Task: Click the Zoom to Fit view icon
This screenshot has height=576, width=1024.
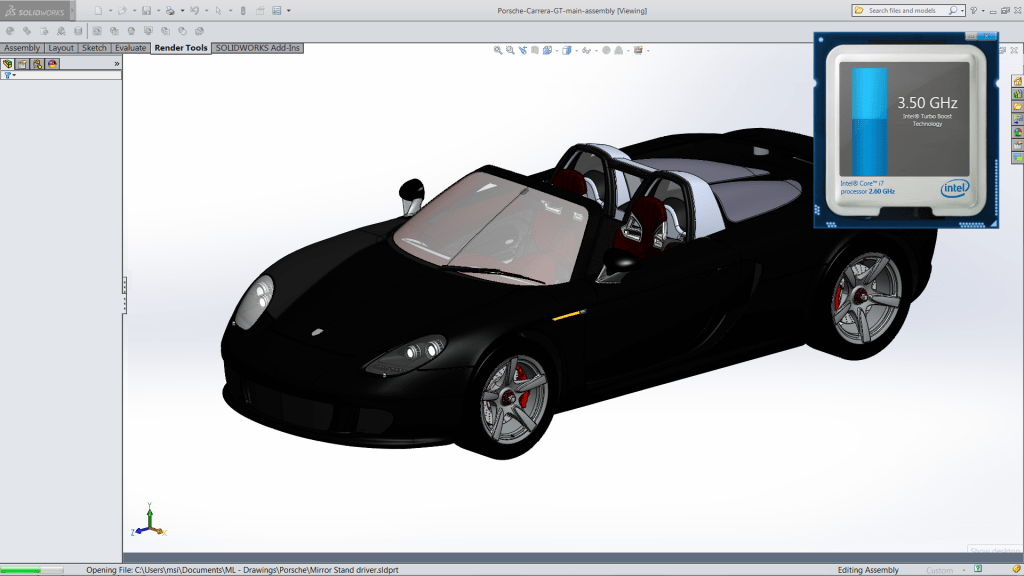Action: point(498,50)
